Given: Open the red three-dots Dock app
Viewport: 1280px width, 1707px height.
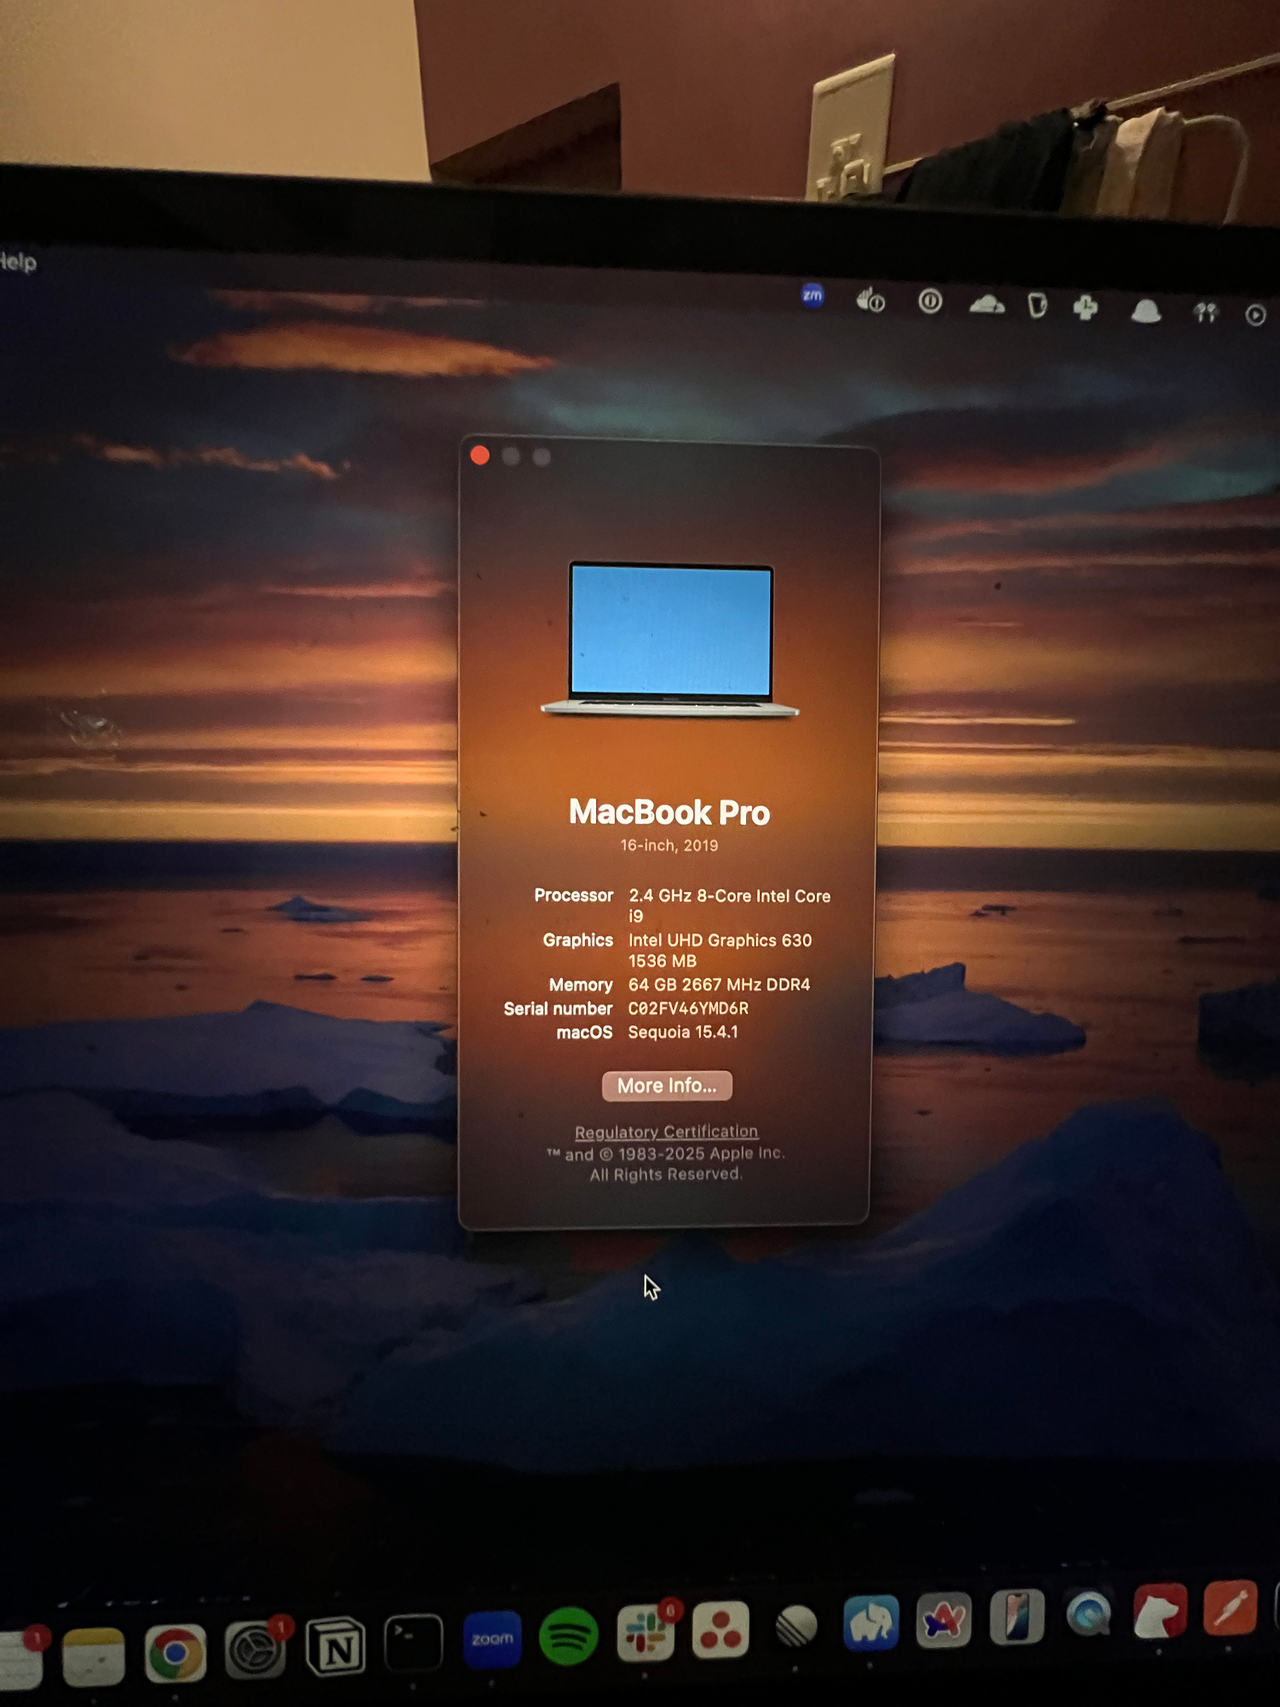Looking at the screenshot, I should pos(721,1629).
